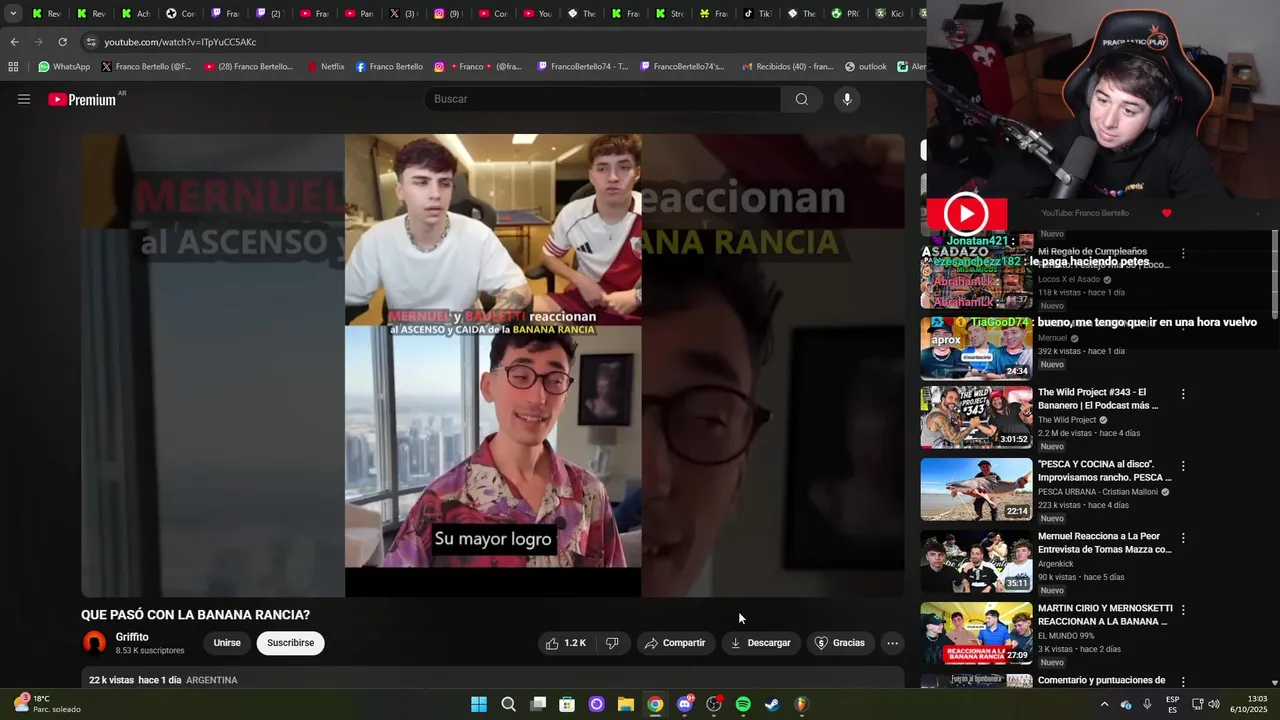Open Griffito channel name link
Image resolution: width=1280 pixels, height=720 pixels.
click(132, 637)
